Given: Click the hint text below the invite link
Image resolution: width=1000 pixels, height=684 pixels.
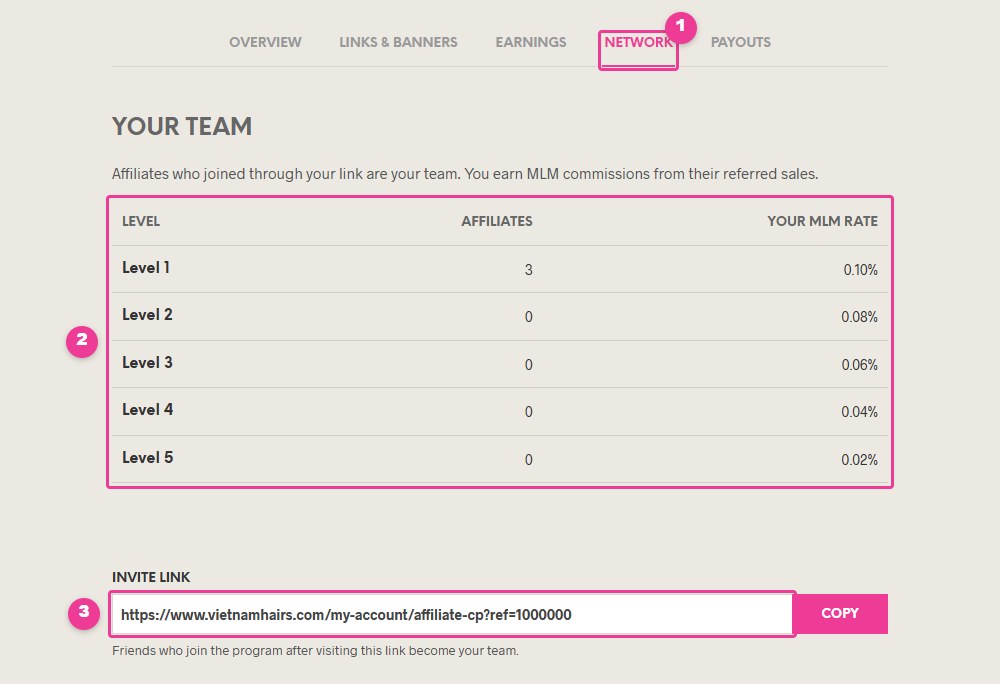Looking at the screenshot, I should pyautogui.click(x=316, y=651).
